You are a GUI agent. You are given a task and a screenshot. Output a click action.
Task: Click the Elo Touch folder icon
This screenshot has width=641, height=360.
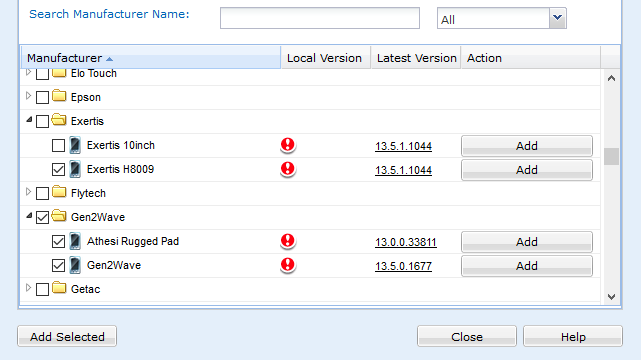coord(59,73)
